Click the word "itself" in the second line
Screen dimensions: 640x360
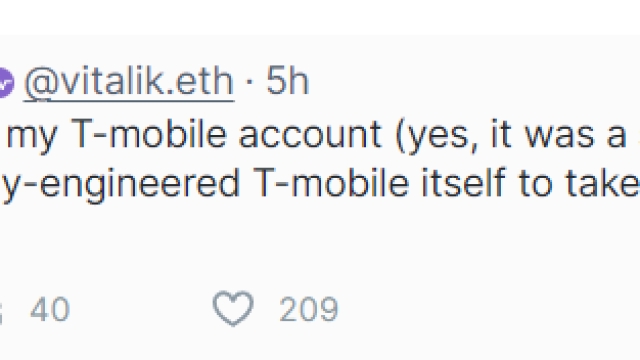coord(464,183)
